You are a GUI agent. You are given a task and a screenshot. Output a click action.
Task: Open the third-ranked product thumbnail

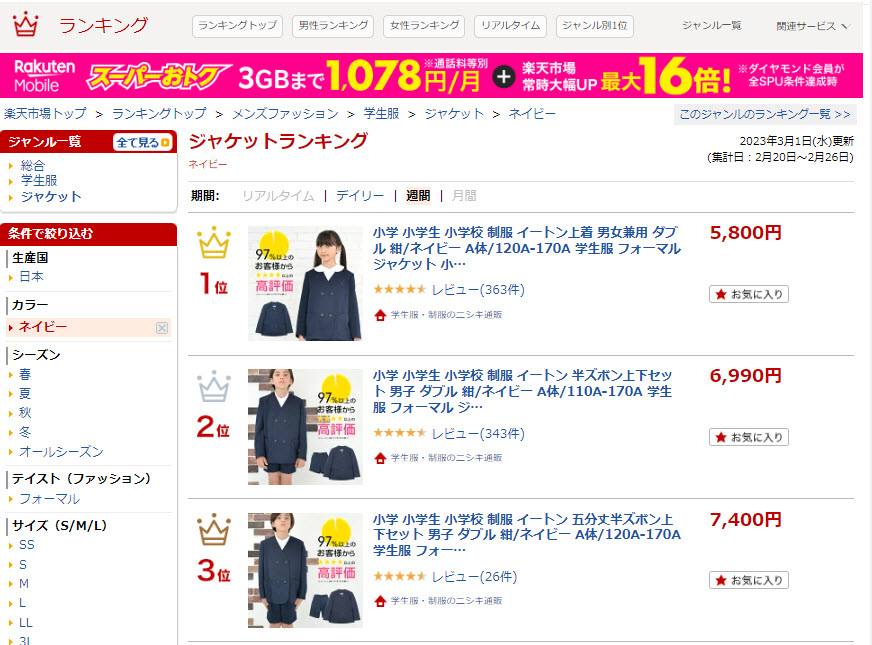tap(305, 570)
